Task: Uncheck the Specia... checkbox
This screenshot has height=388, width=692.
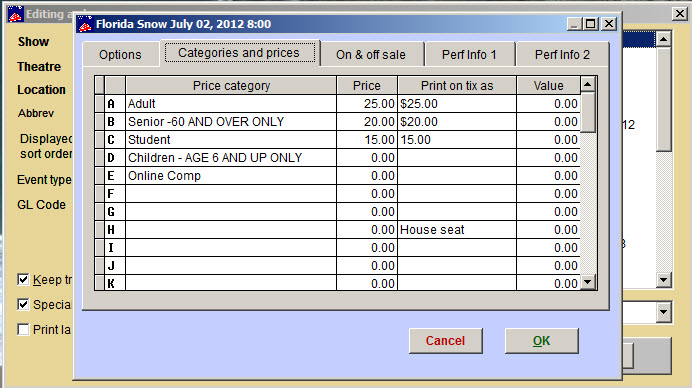Action: pyautogui.click(x=23, y=305)
